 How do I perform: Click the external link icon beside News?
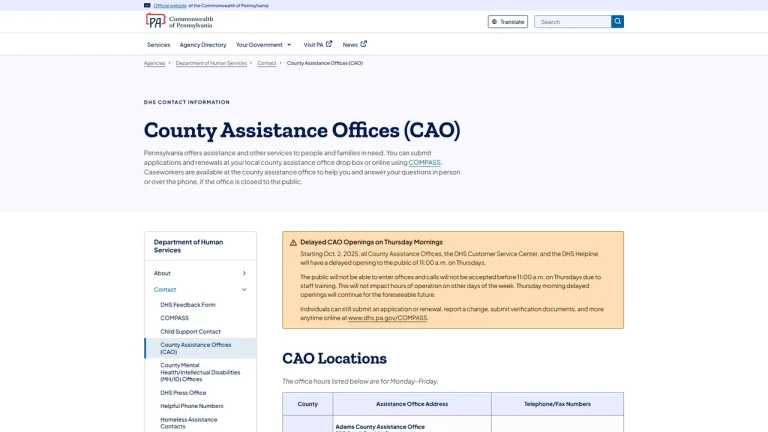[x=363, y=44]
